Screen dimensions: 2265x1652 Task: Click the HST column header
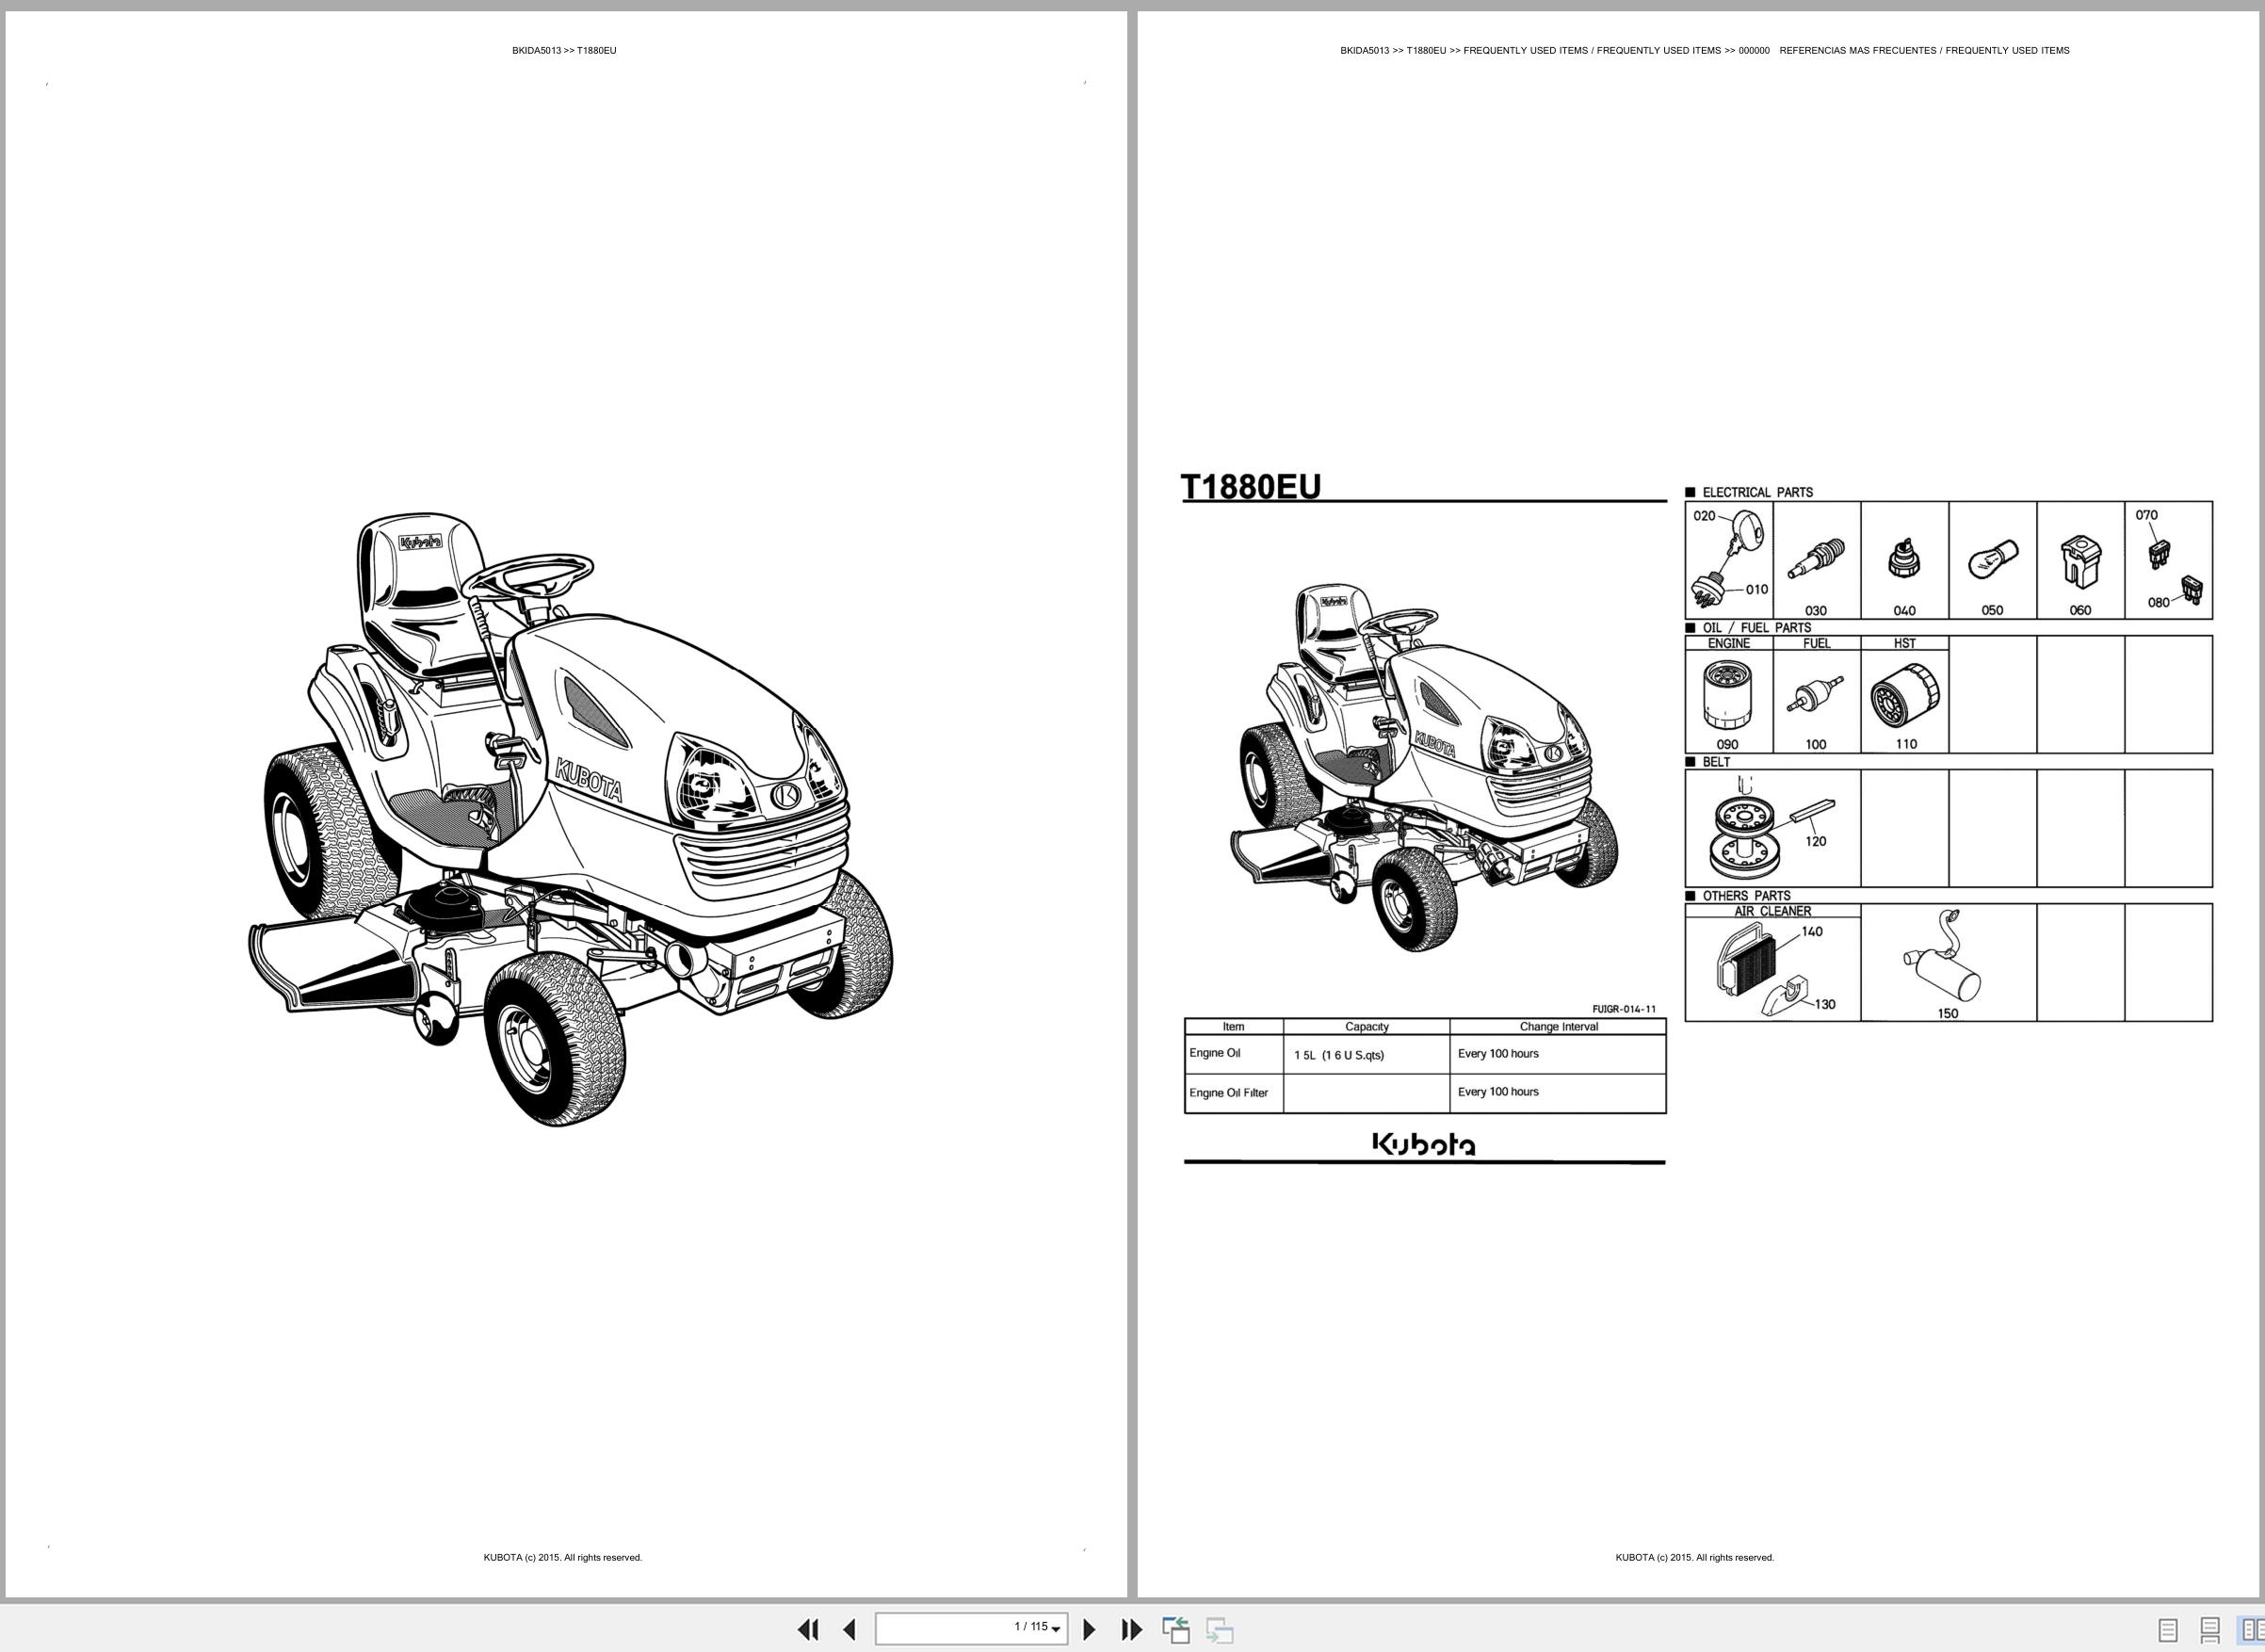click(1905, 643)
